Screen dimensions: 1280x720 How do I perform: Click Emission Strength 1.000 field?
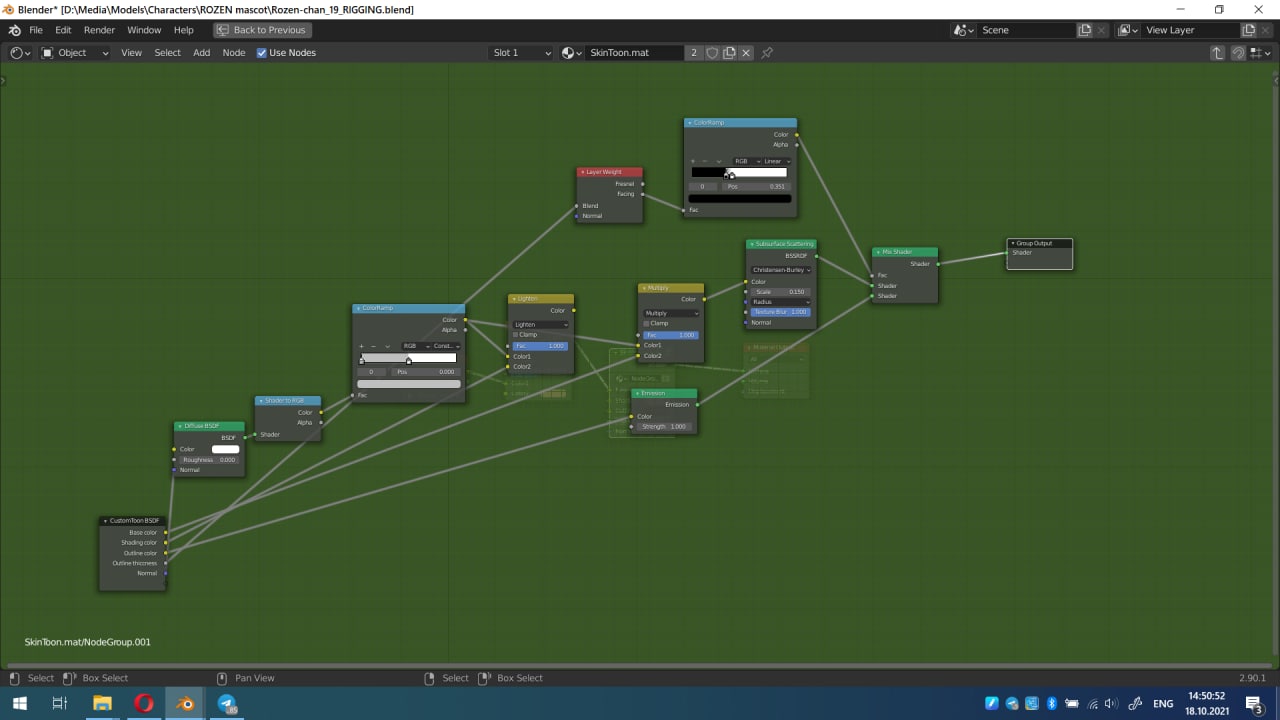(665, 427)
